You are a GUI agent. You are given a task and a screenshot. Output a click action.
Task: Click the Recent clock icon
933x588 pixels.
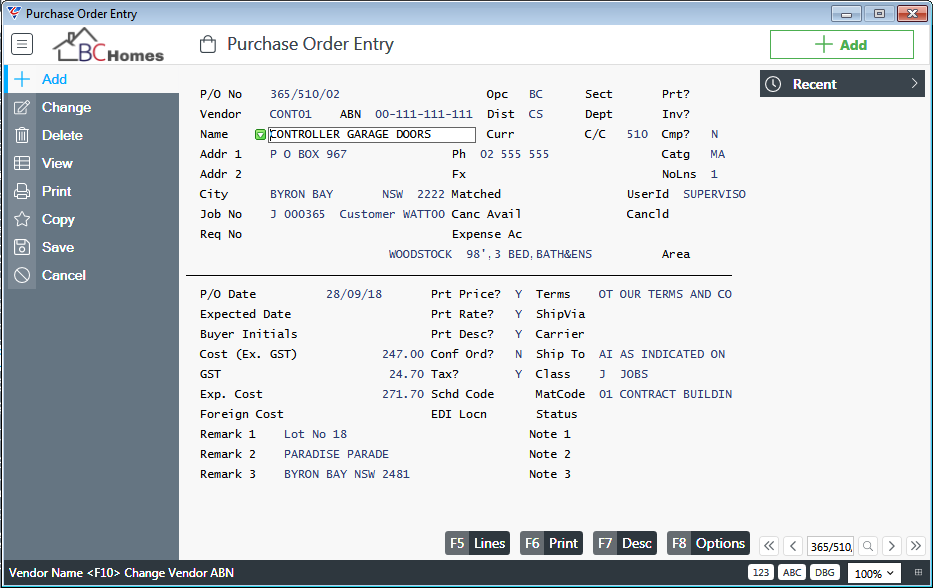[773, 84]
